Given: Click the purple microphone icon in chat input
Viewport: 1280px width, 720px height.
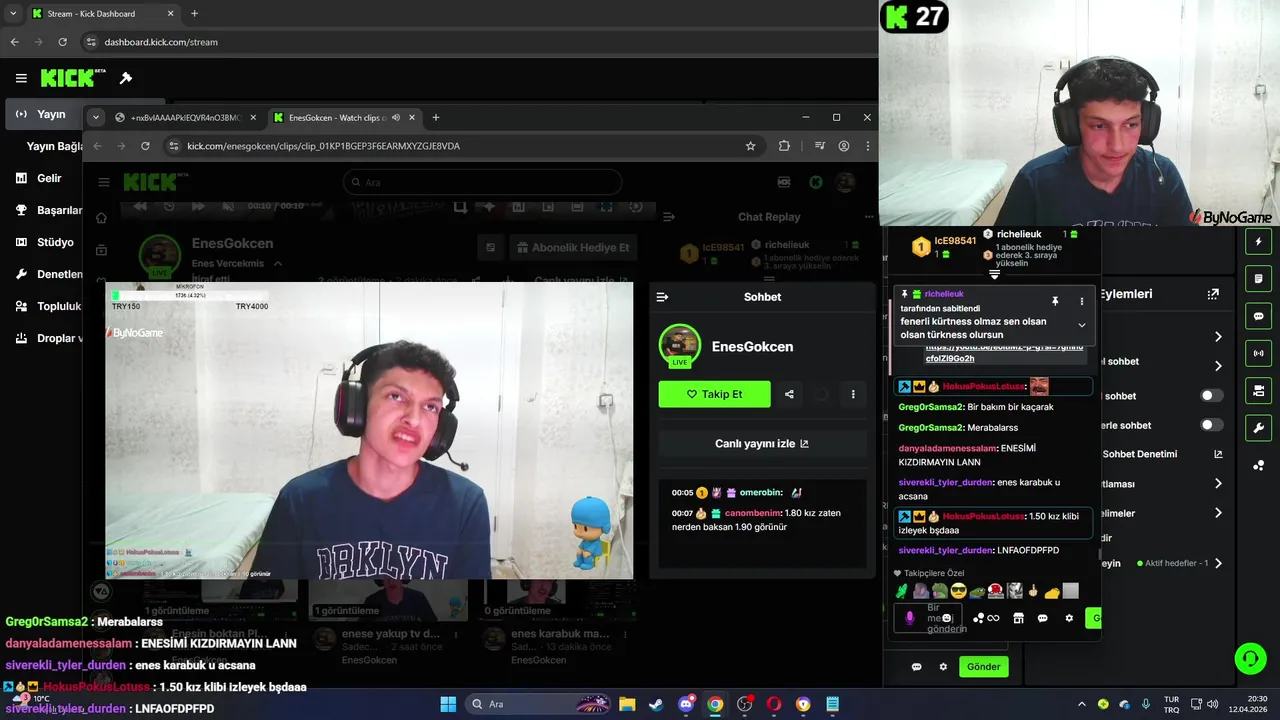Looking at the screenshot, I should coord(909,618).
